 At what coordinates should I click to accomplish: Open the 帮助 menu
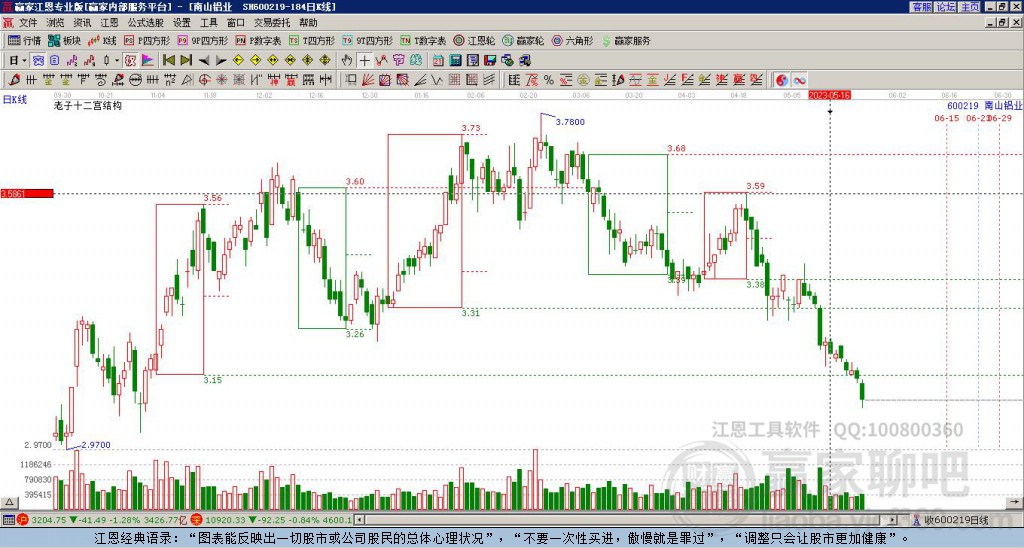(308, 23)
